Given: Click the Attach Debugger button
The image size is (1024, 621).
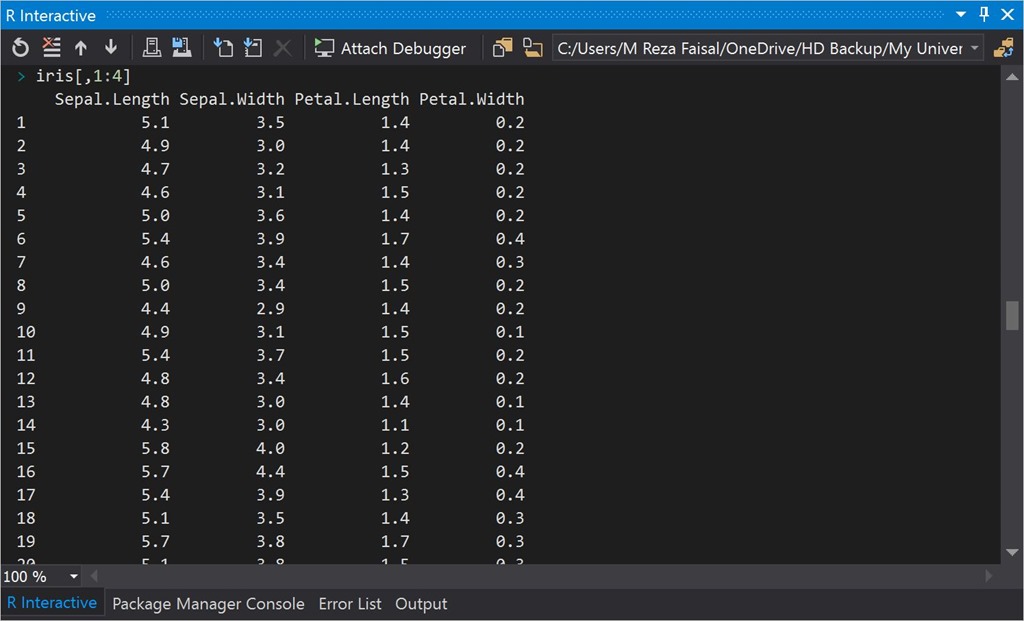Looking at the screenshot, I should coord(390,48).
